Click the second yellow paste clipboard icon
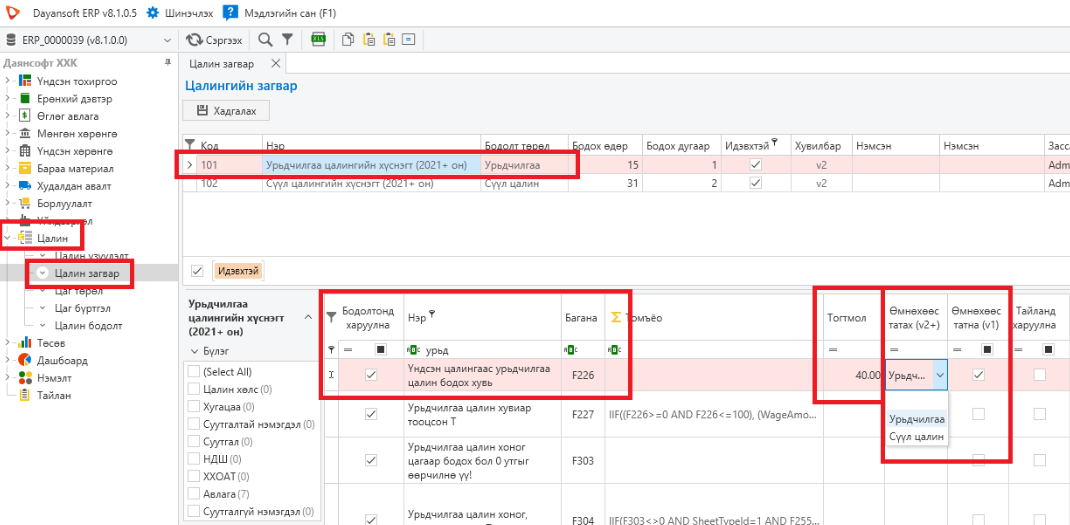Viewport: 1070px width, 525px height. point(389,39)
